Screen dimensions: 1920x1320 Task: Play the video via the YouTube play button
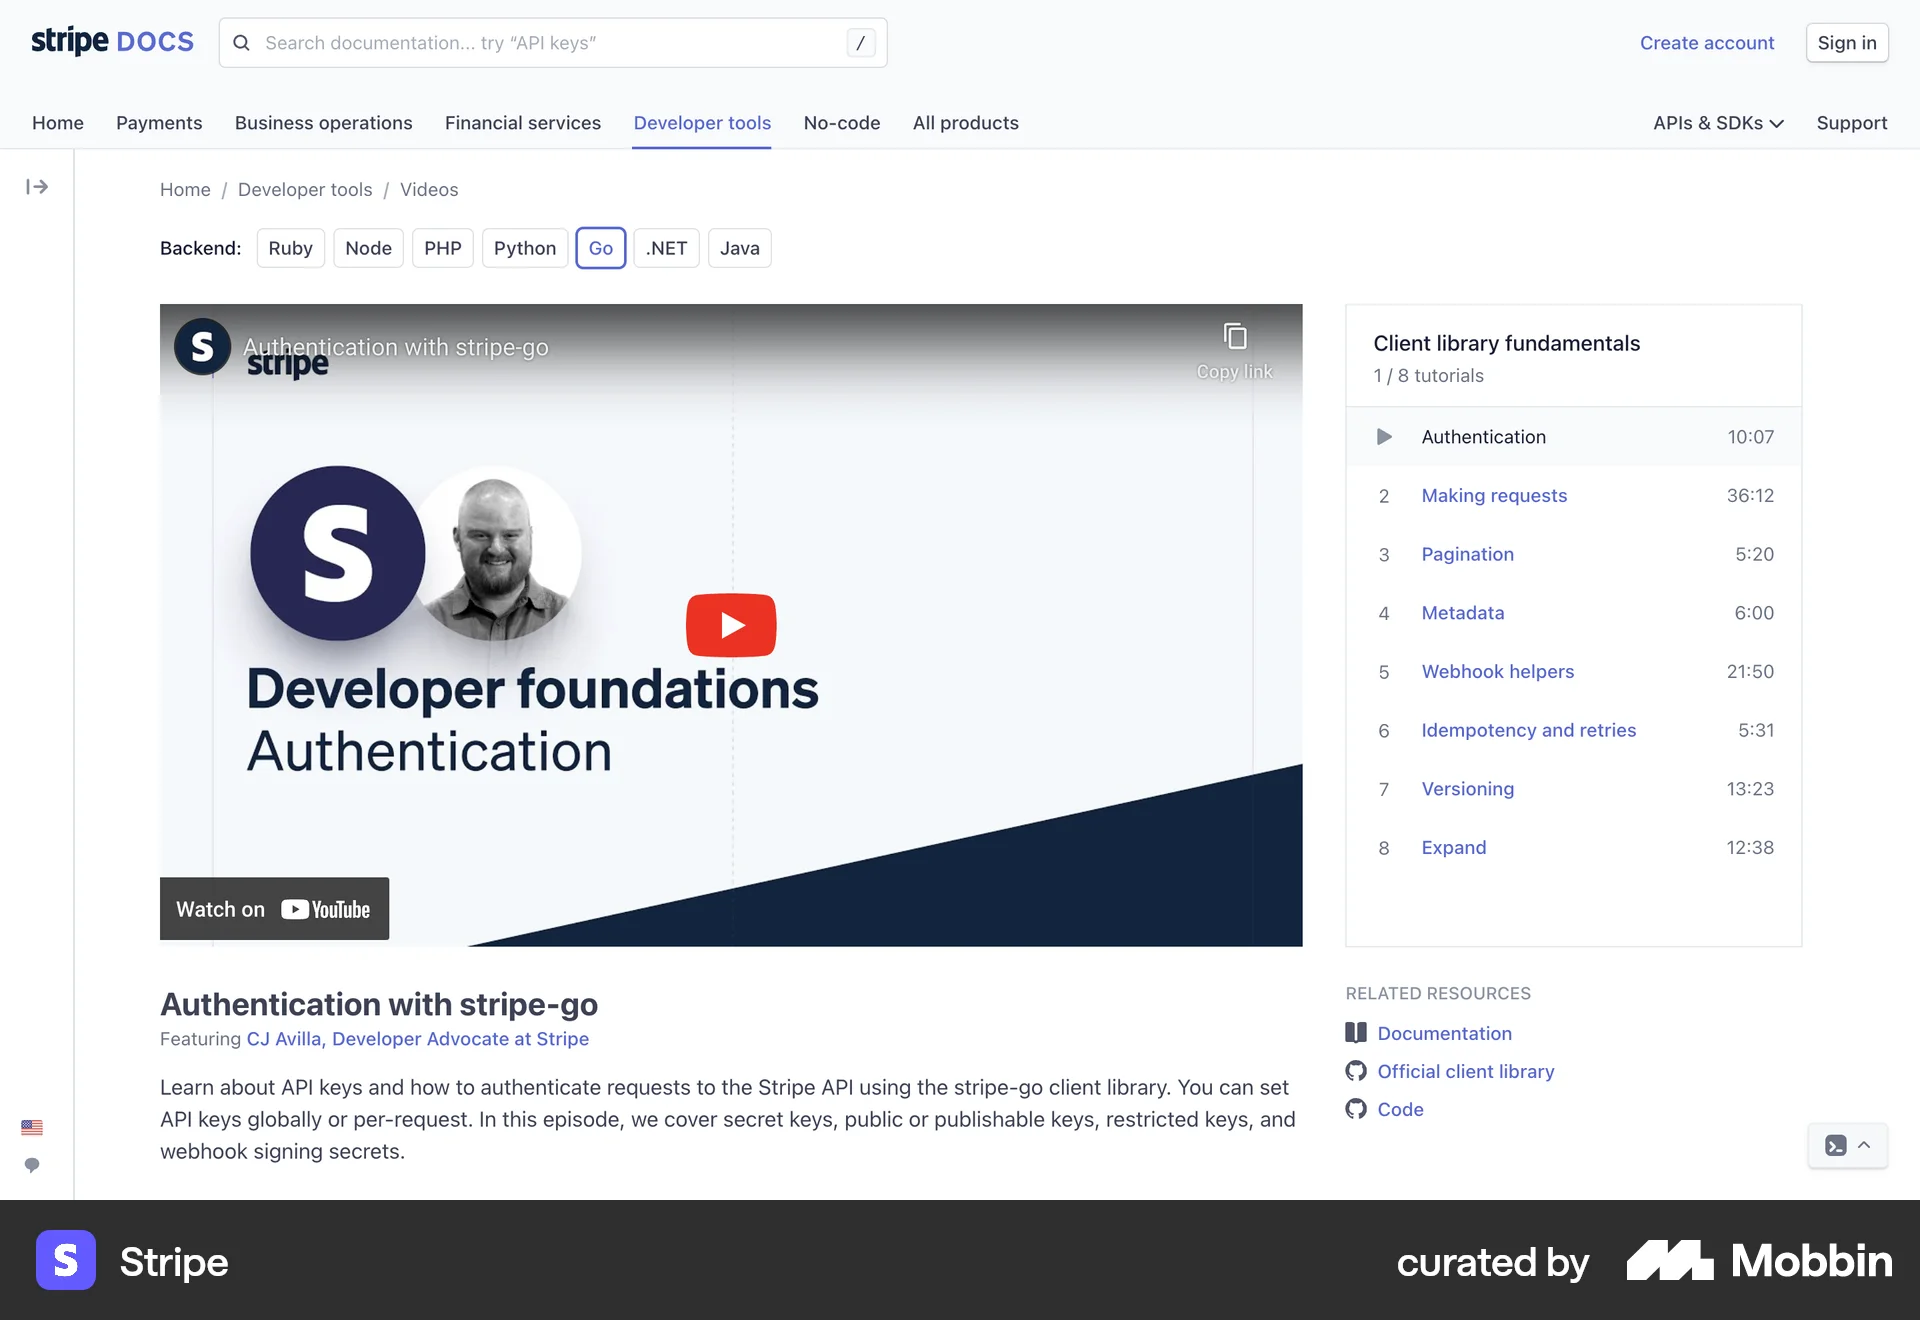pos(730,624)
